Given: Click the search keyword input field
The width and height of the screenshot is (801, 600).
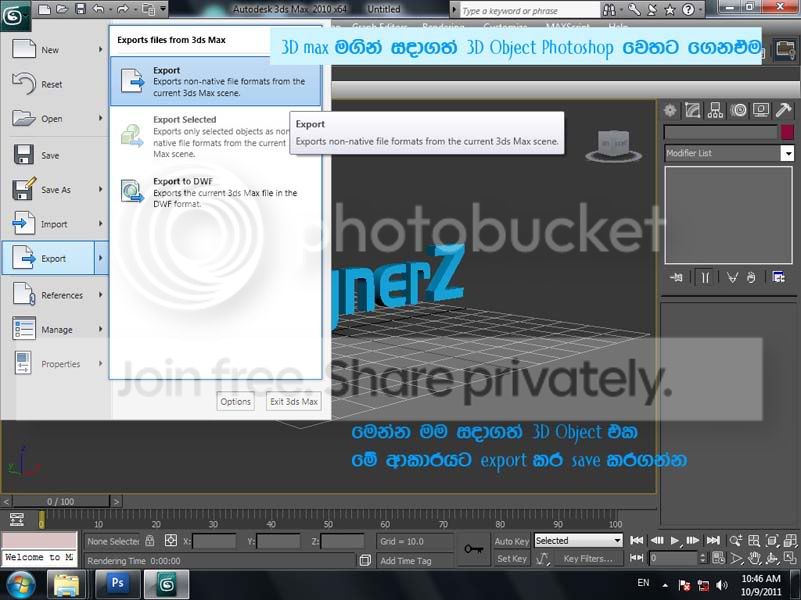Looking at the screenshot, I should (529, 10).
